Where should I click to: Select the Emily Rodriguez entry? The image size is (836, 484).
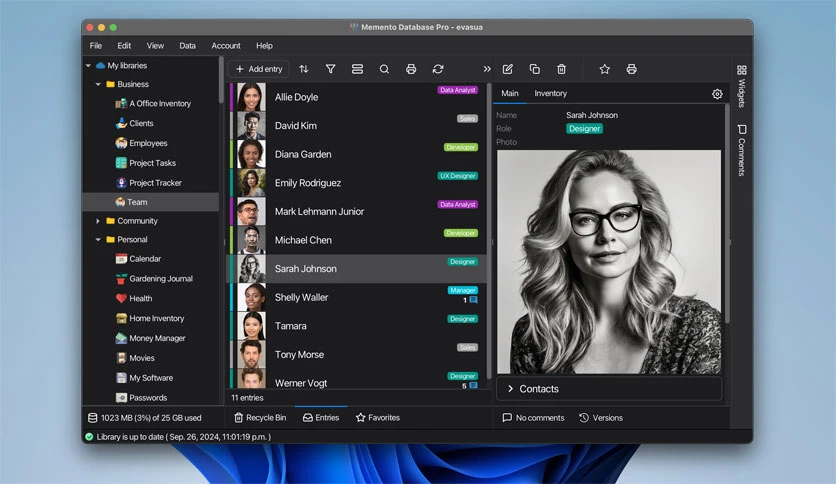(357, 183)
